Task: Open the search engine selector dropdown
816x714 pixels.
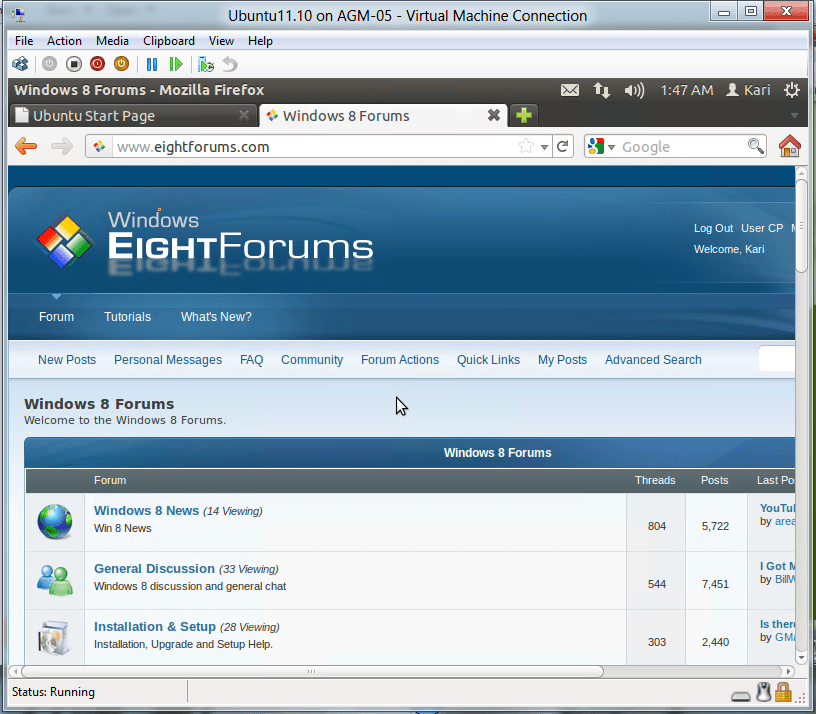Action: tap(601, 147)
